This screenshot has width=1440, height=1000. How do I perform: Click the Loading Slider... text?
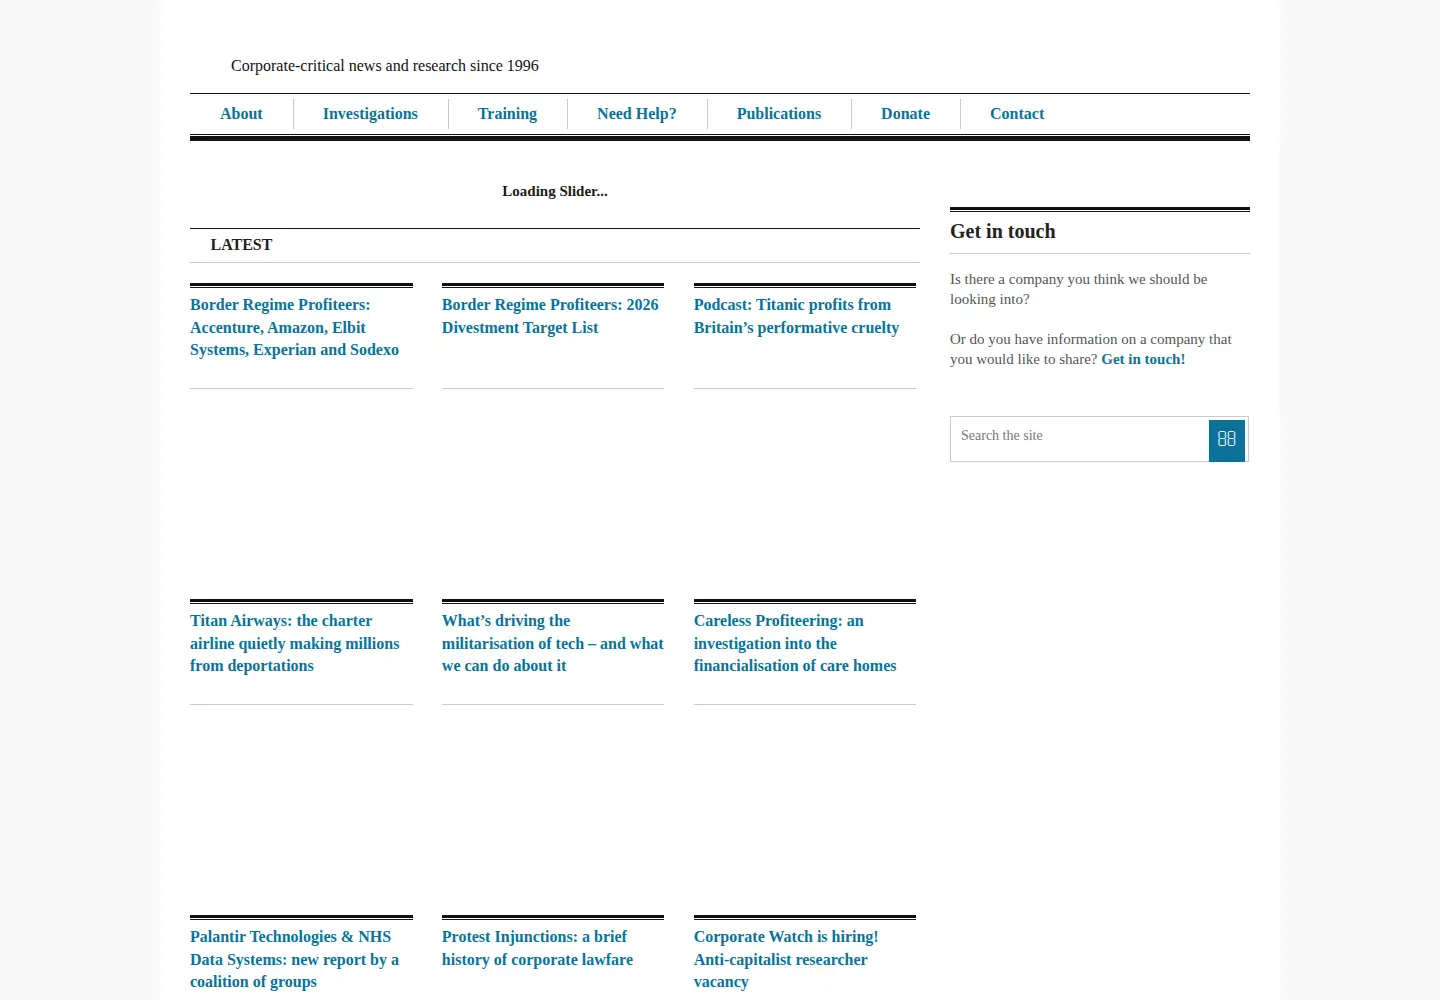[x=555, y=191]
